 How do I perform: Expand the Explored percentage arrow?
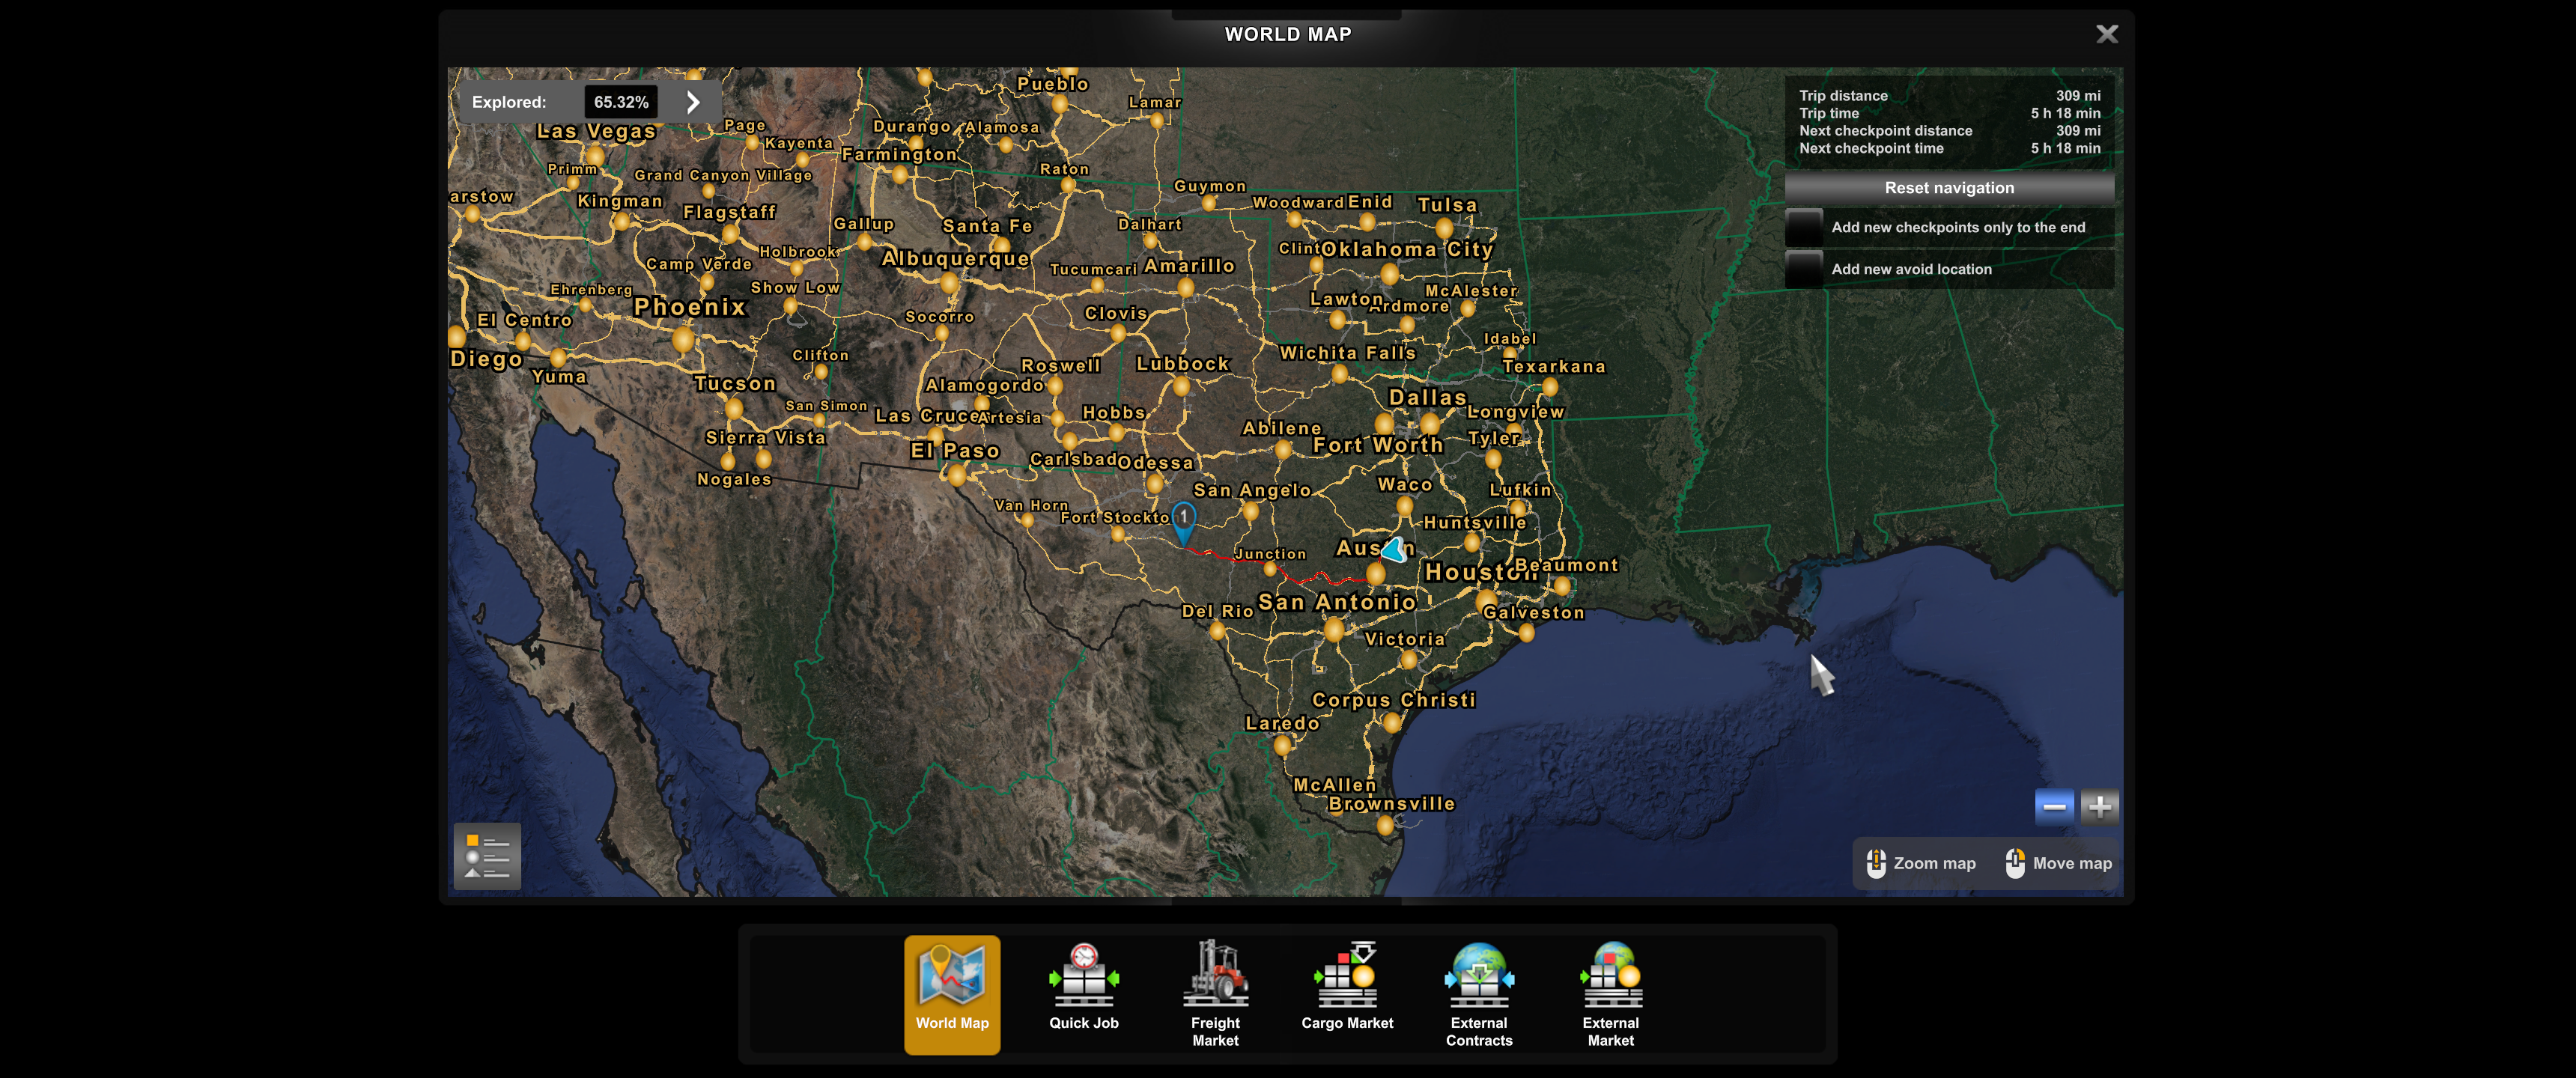click(693, 102)
